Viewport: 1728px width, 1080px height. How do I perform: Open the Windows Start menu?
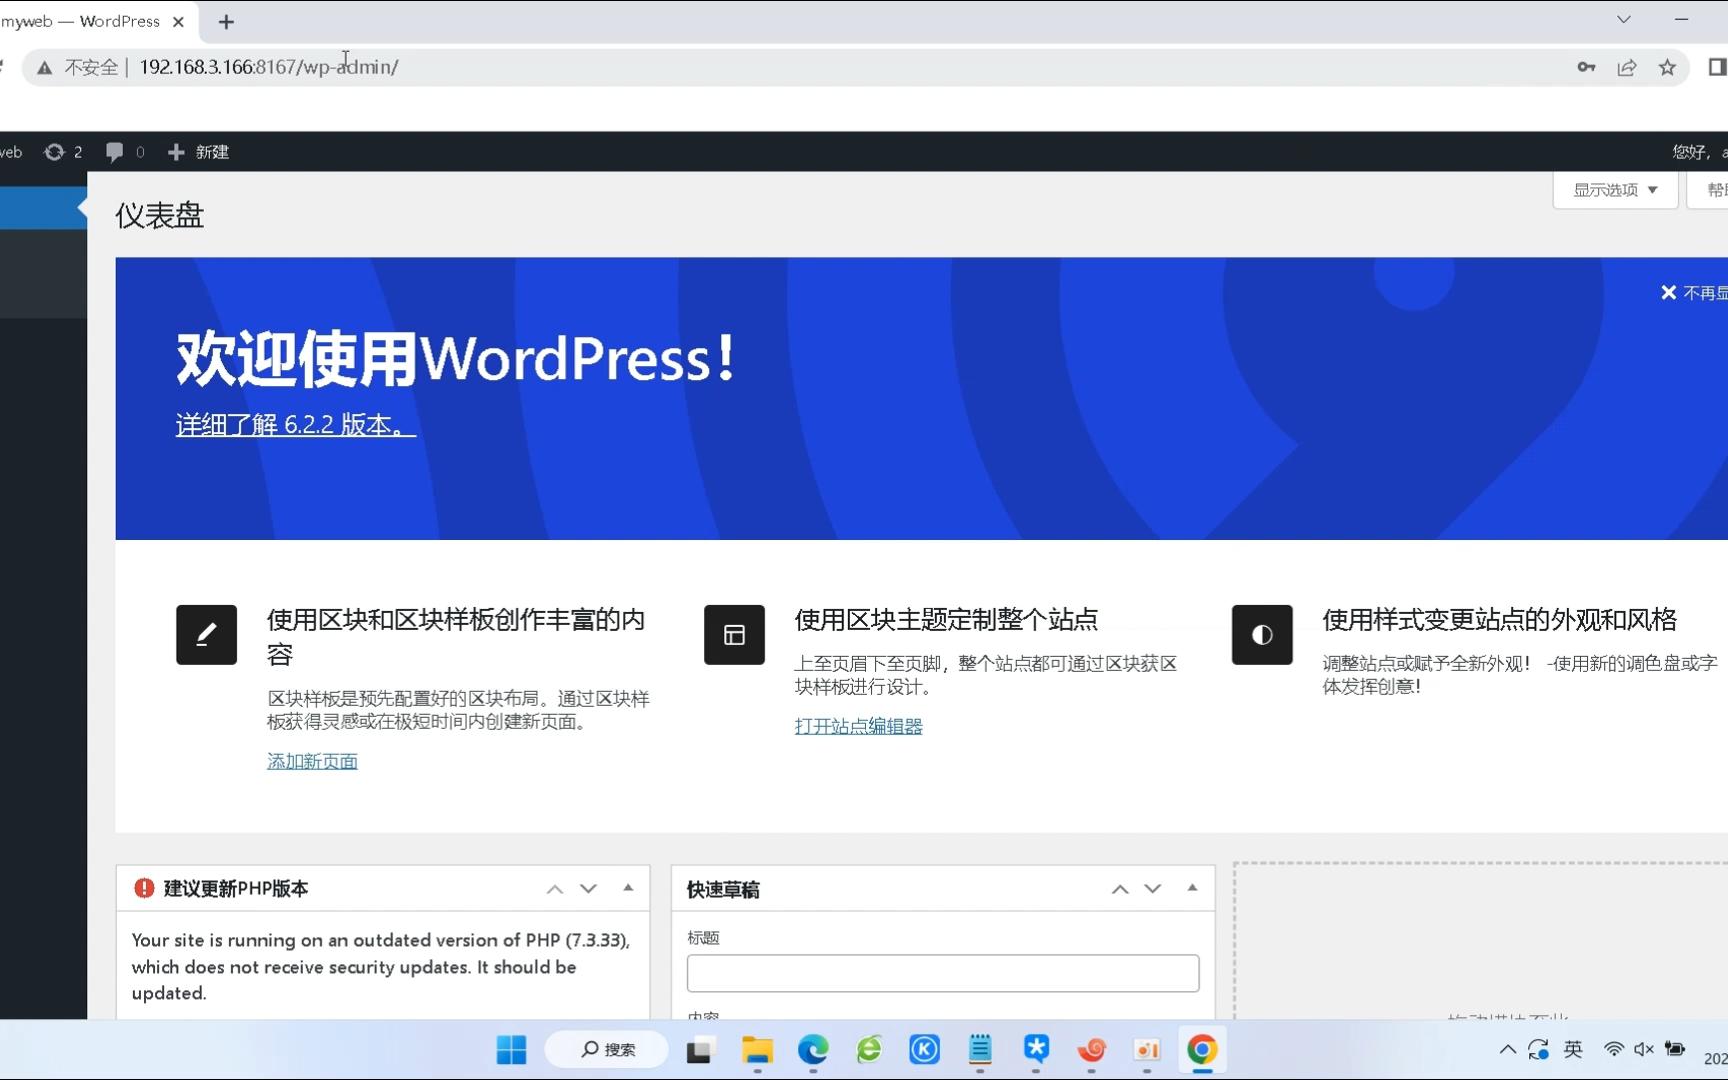click(511, 1049)
